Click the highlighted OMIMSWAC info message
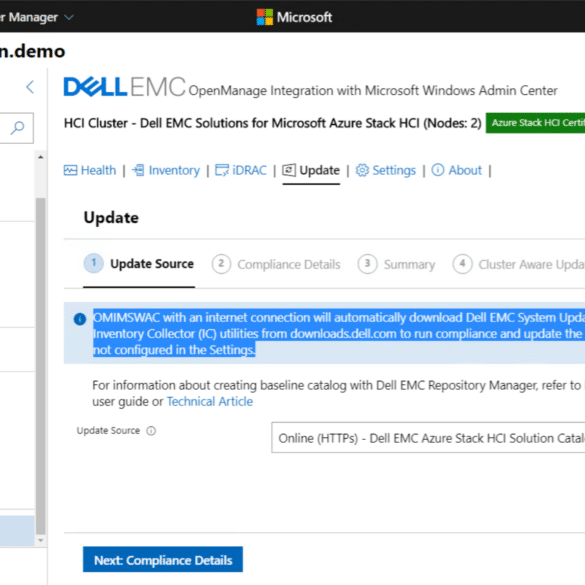Viewport: 585px width, 585px height. pyautogui.click(x=339, y=333)
